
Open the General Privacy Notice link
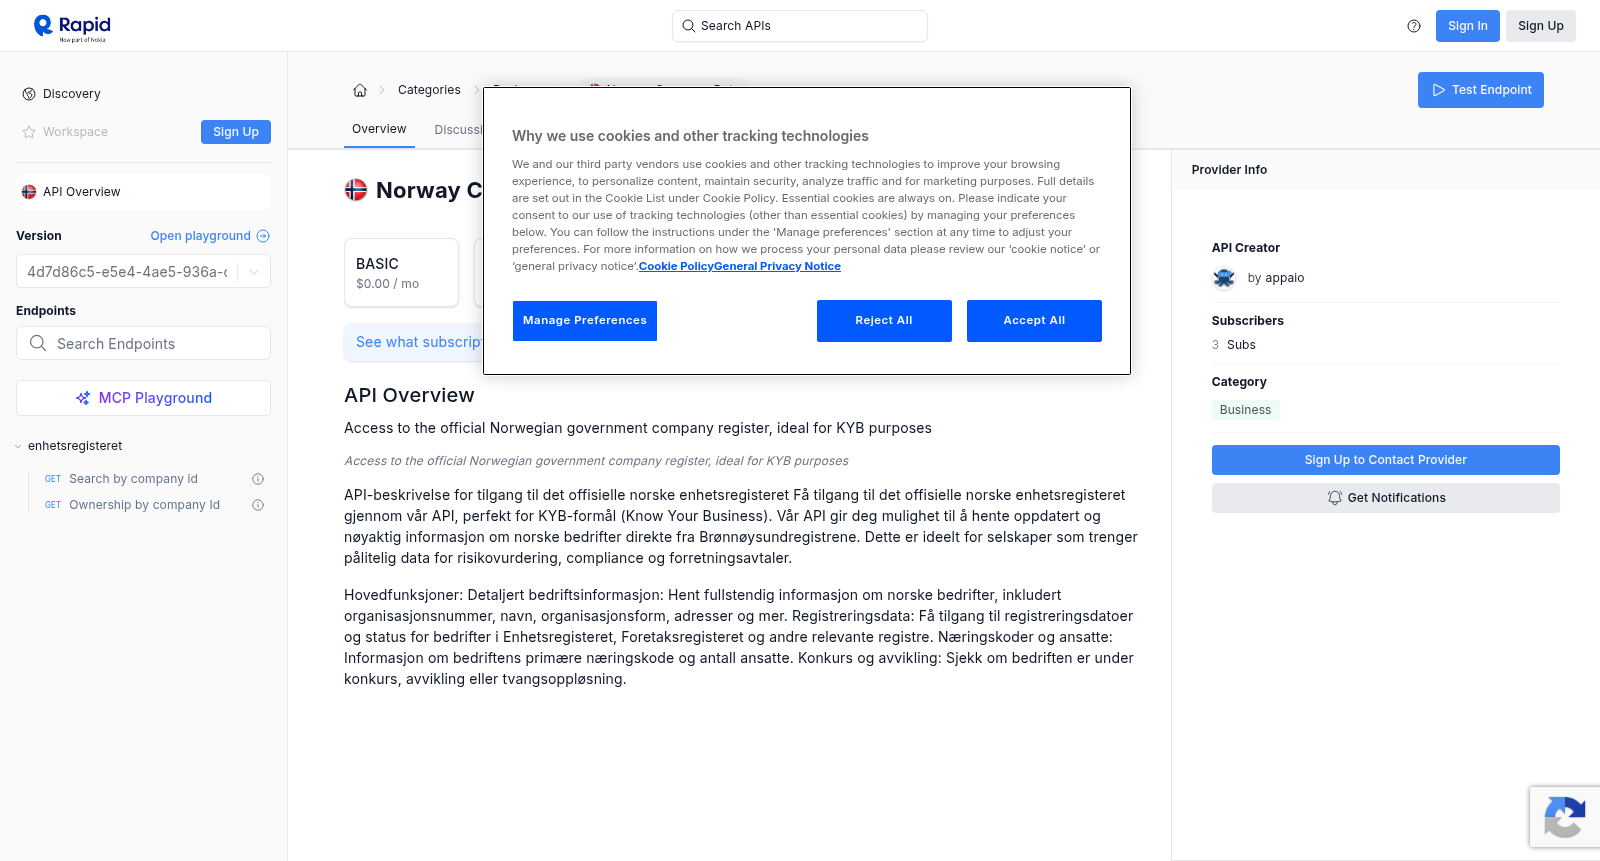click(x=777, y=266)
